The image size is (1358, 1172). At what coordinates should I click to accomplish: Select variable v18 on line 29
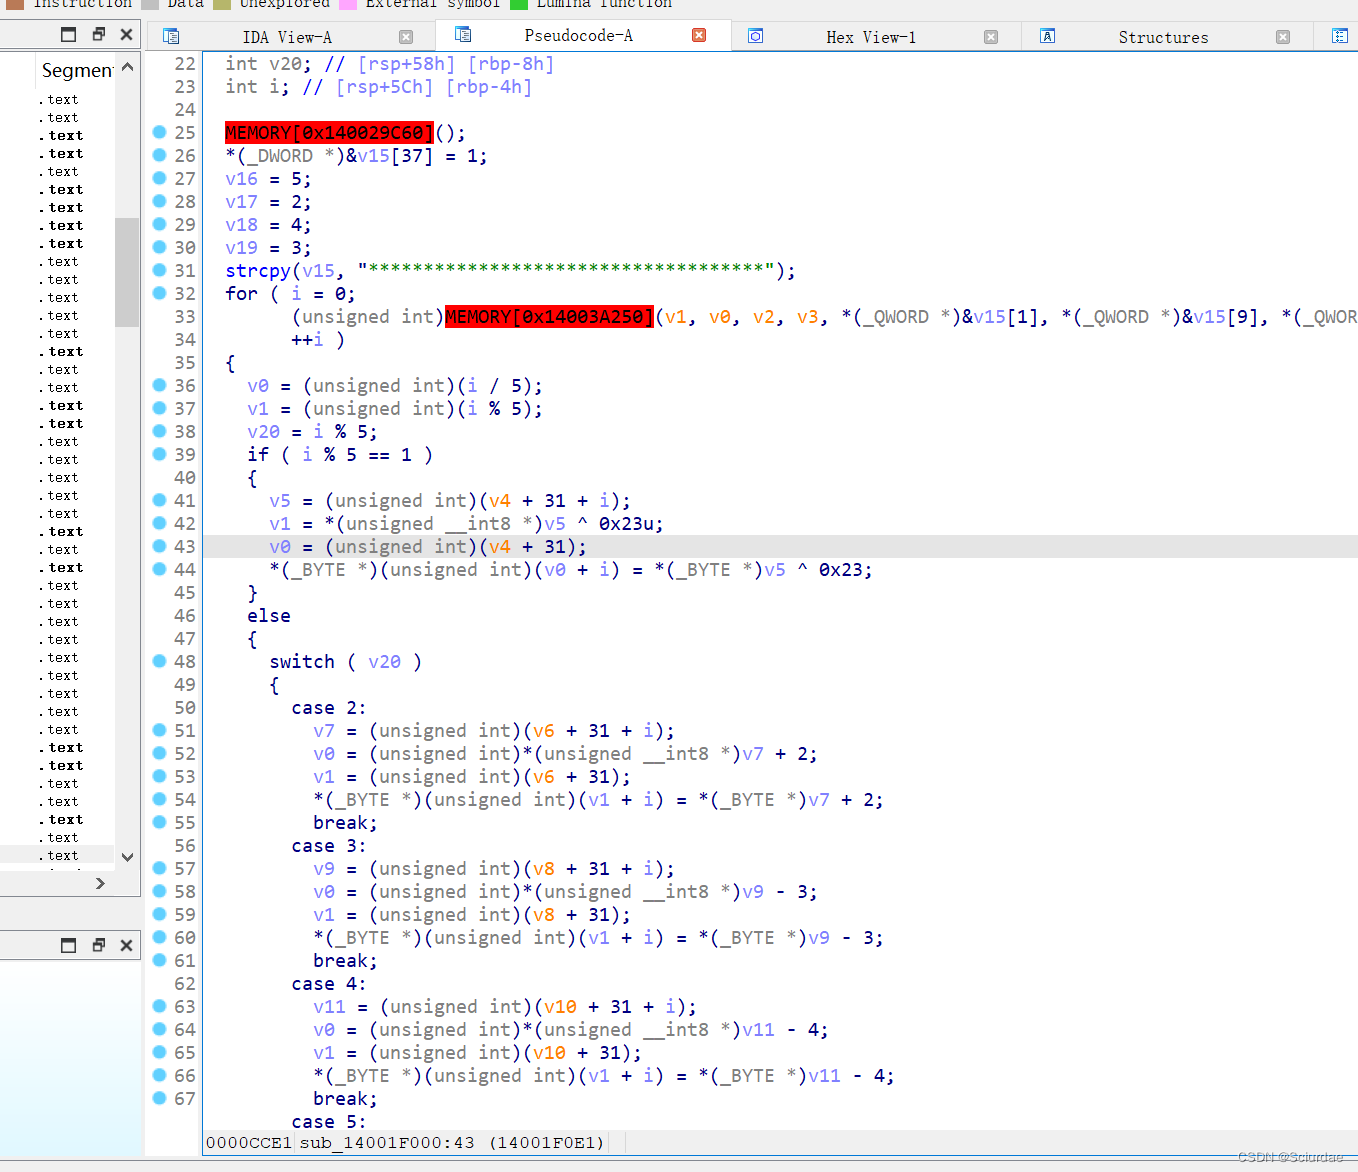point(241,225)
